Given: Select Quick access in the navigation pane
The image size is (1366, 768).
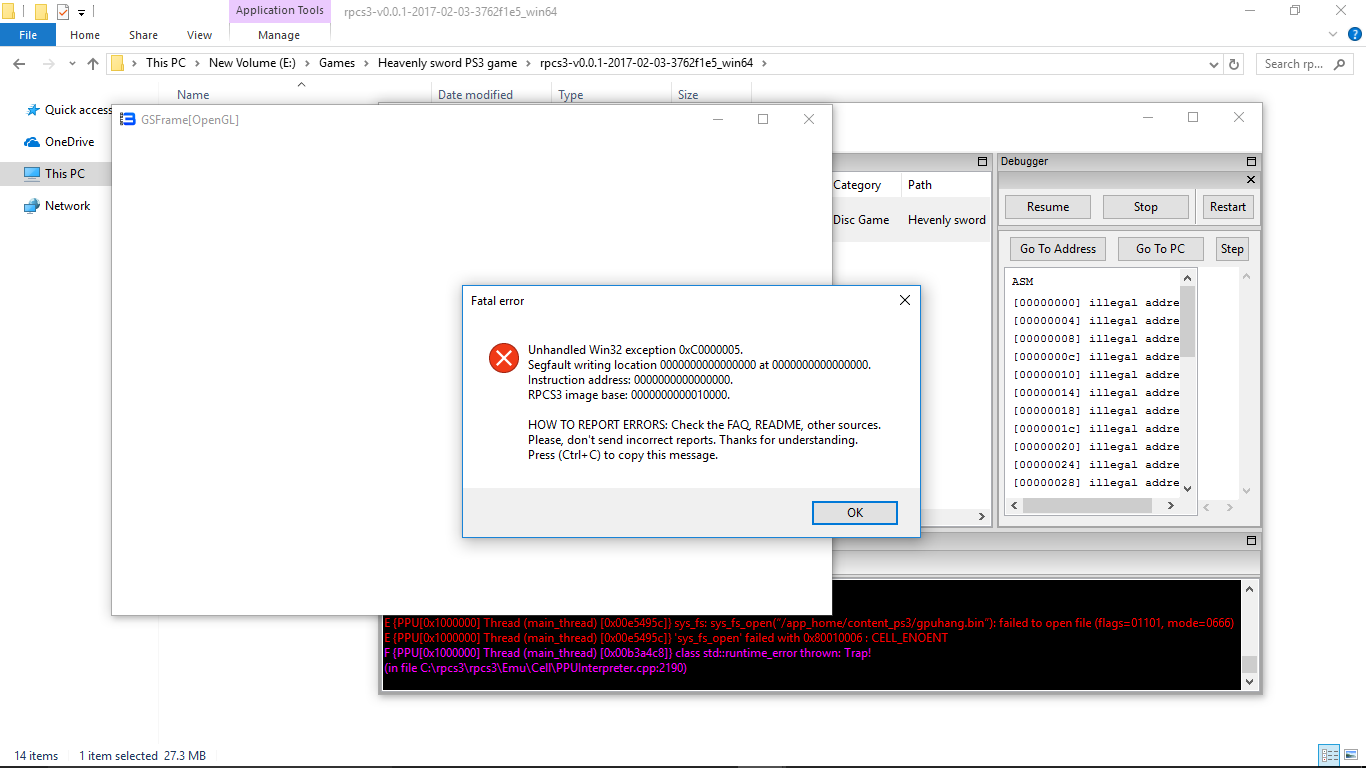Looking at the screenshot, I should 69,110.
